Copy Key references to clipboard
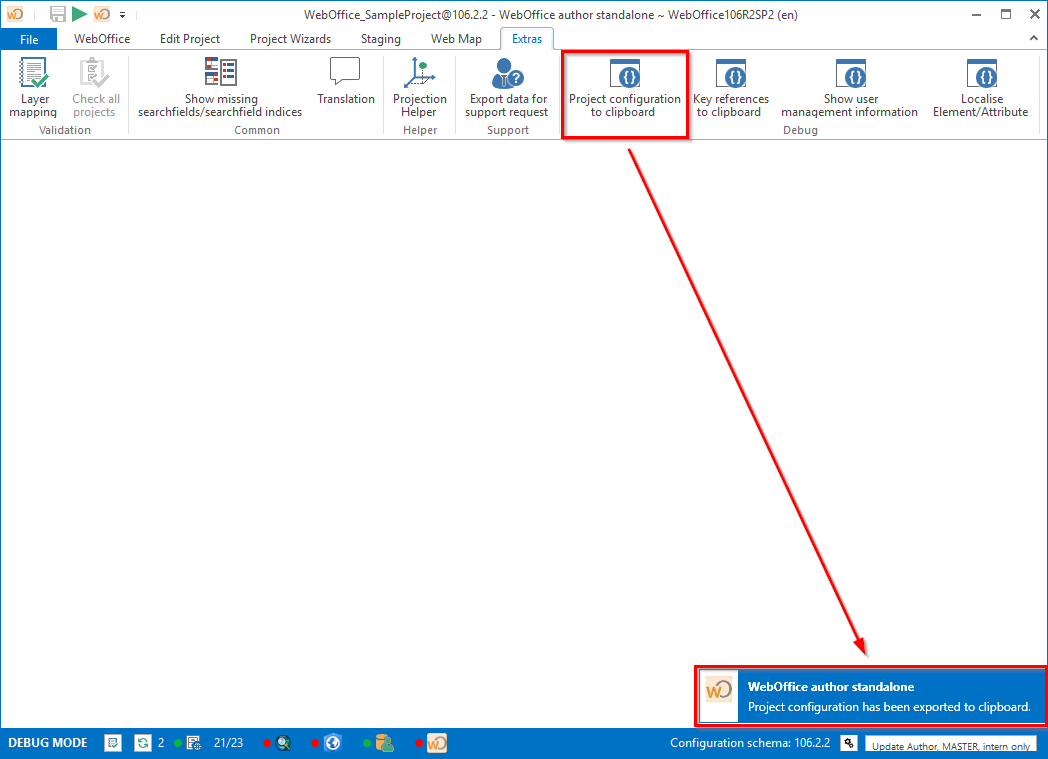The height and width of the screenshot is (759, 1048). click(730, 90)
